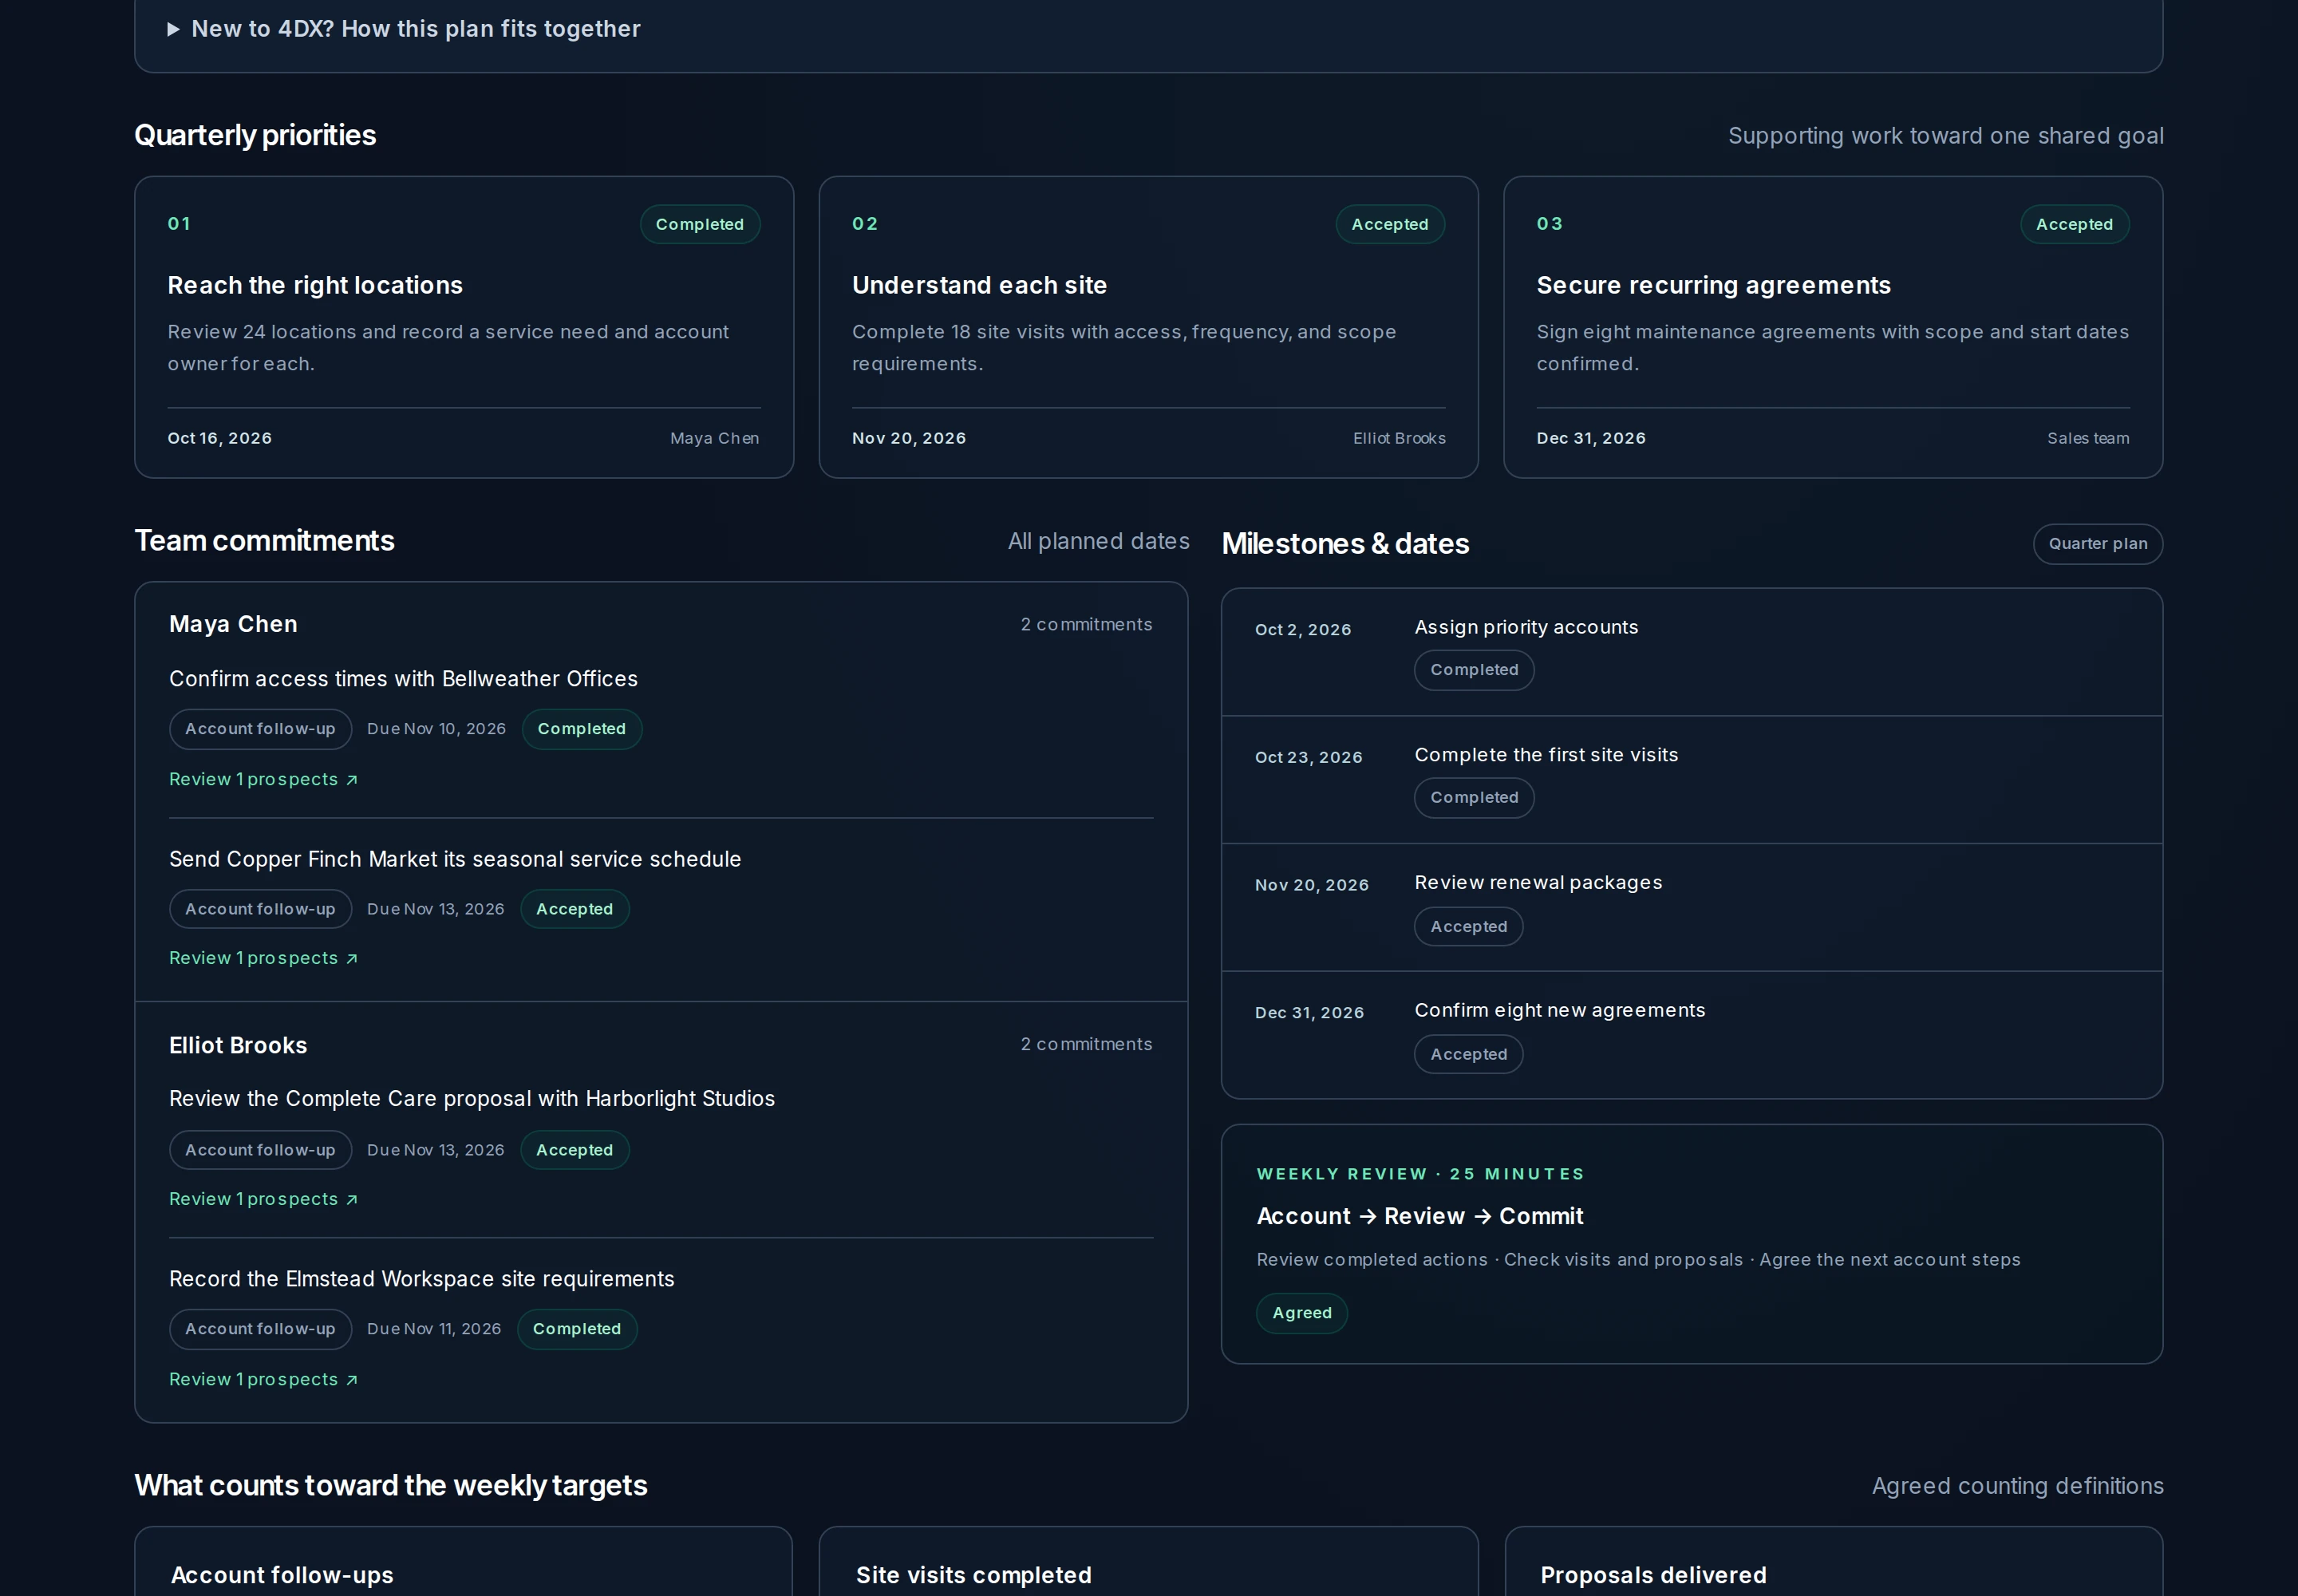
Task: Click 'Send Copper Finch Market its seasonal service schedule'
Action: pos(455,859)
